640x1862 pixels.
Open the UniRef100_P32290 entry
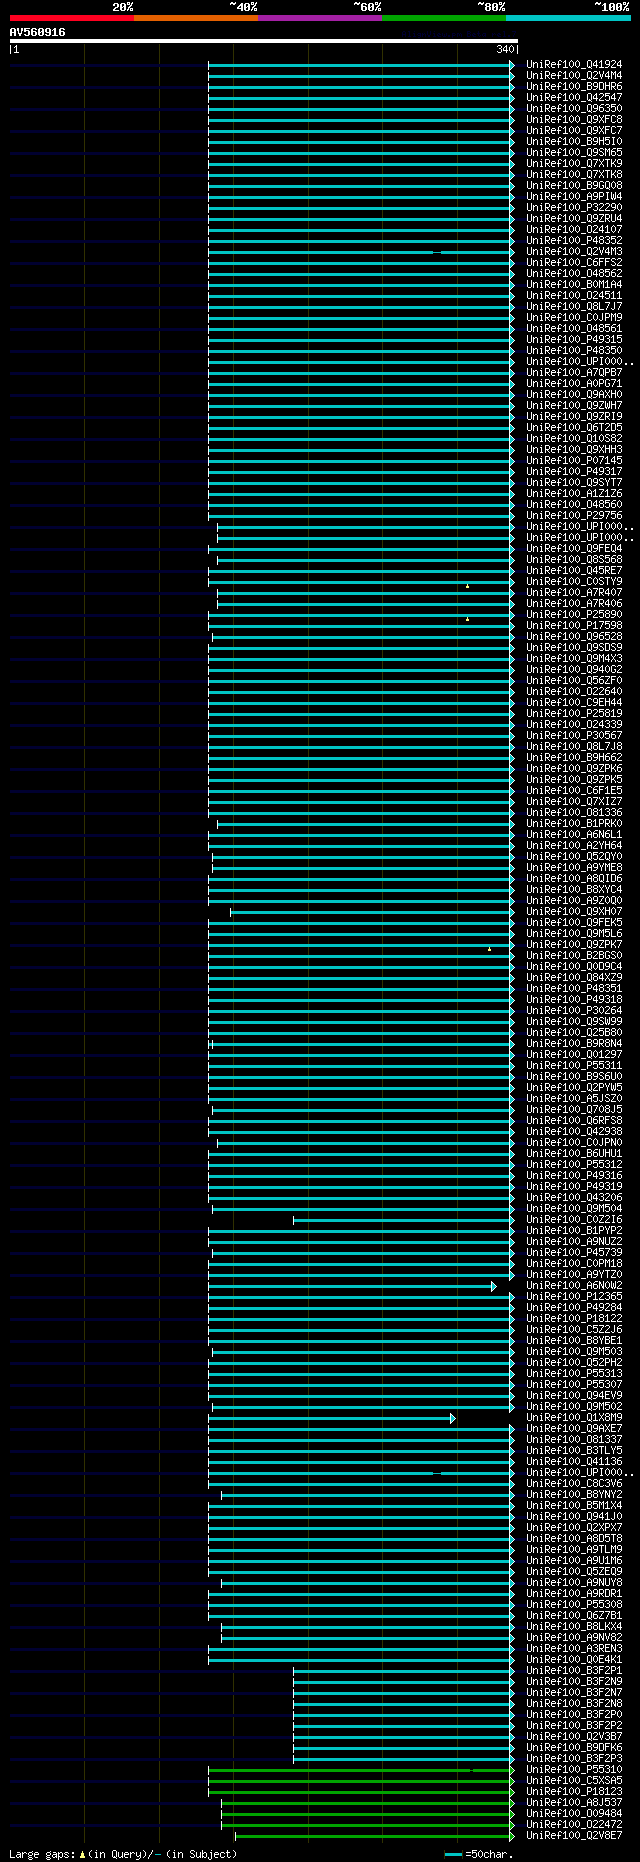[574, 207]
